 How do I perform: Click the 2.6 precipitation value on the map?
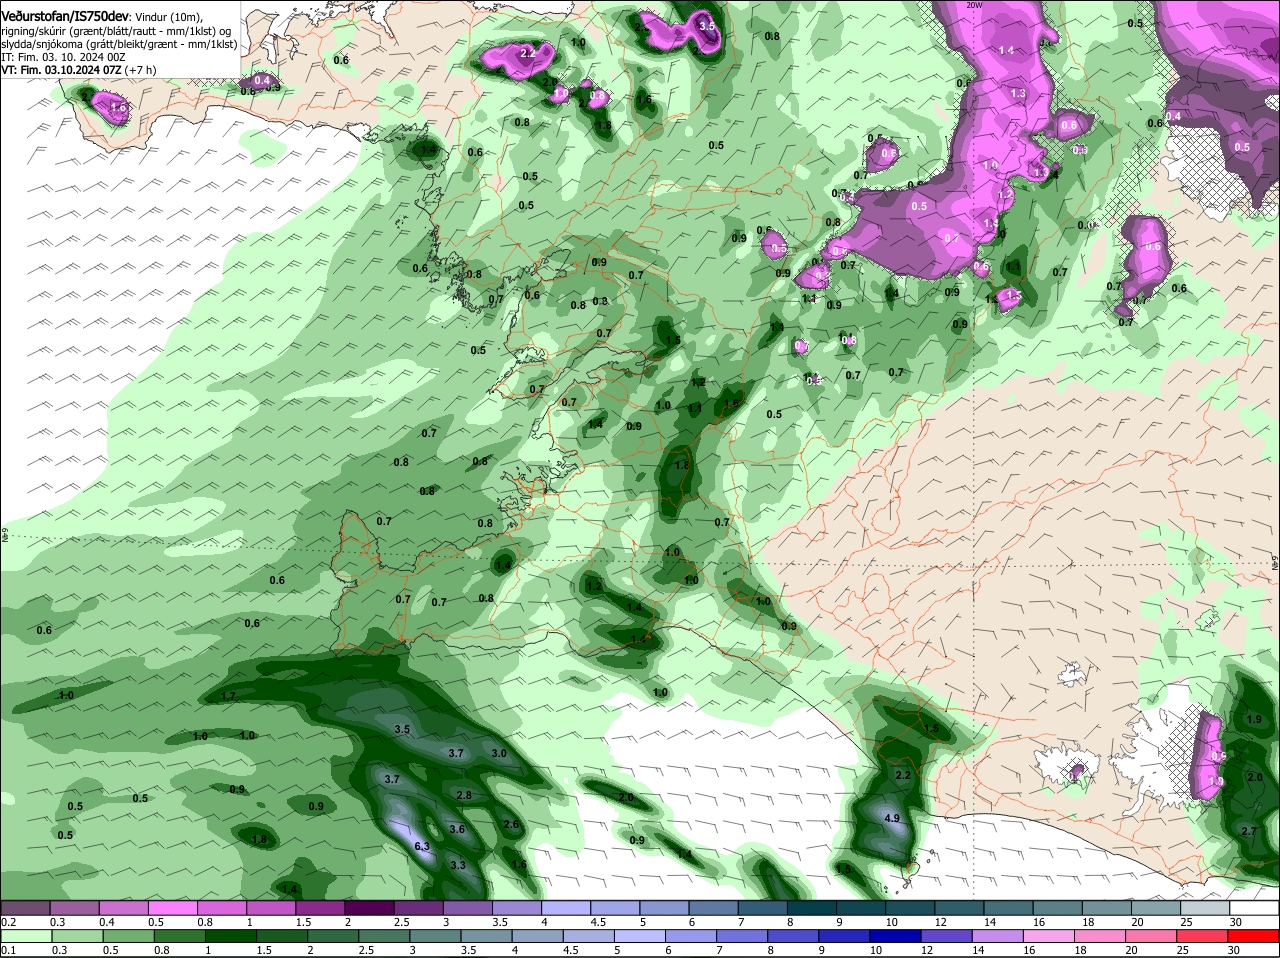click(x=511, y=824)
